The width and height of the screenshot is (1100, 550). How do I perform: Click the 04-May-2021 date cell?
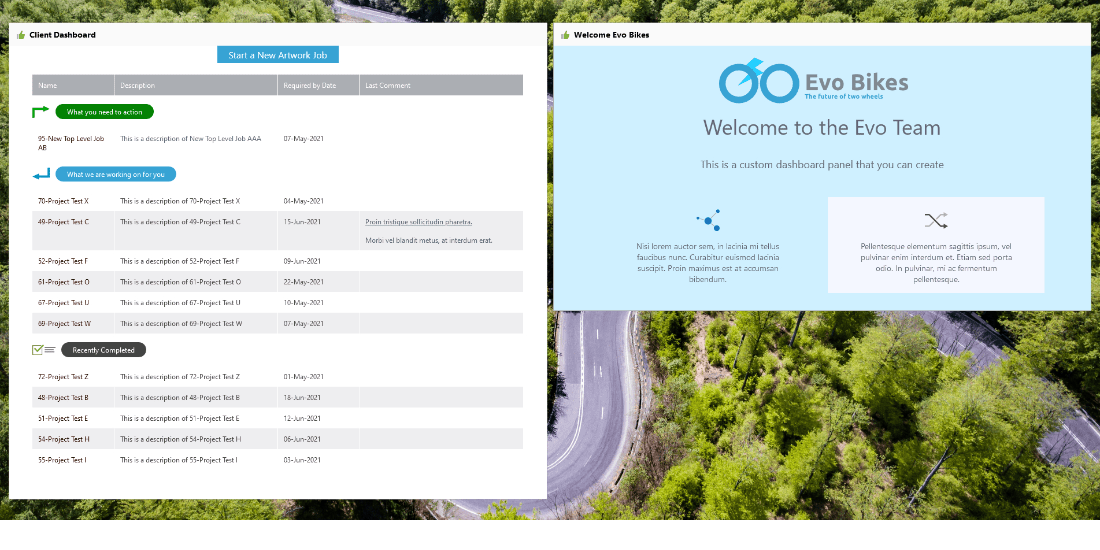click(x=304, y=201)
